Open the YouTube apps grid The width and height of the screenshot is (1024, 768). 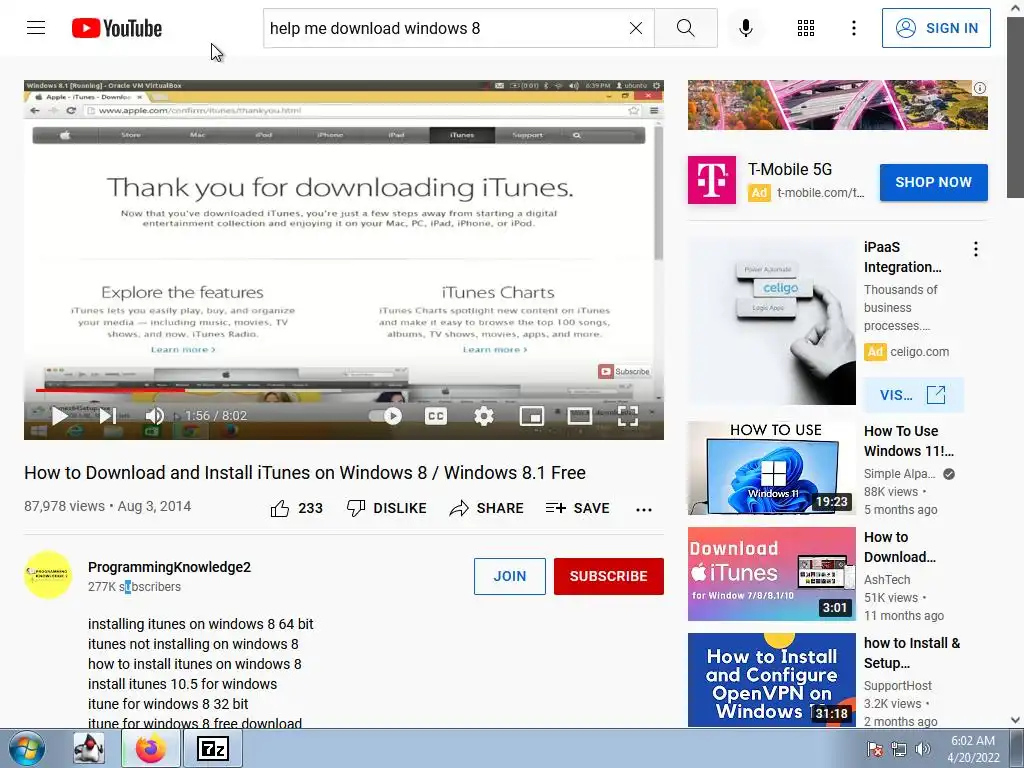(806, 28)
